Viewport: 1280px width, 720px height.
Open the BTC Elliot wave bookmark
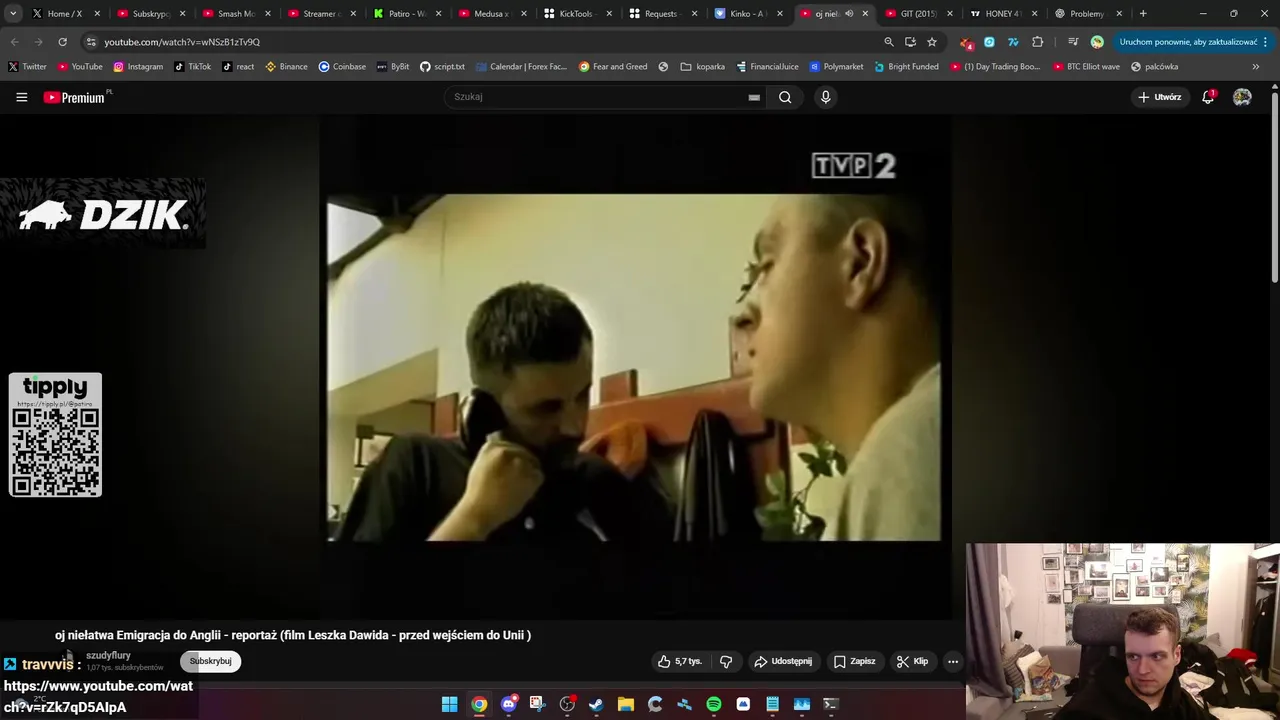(1086, 66)
